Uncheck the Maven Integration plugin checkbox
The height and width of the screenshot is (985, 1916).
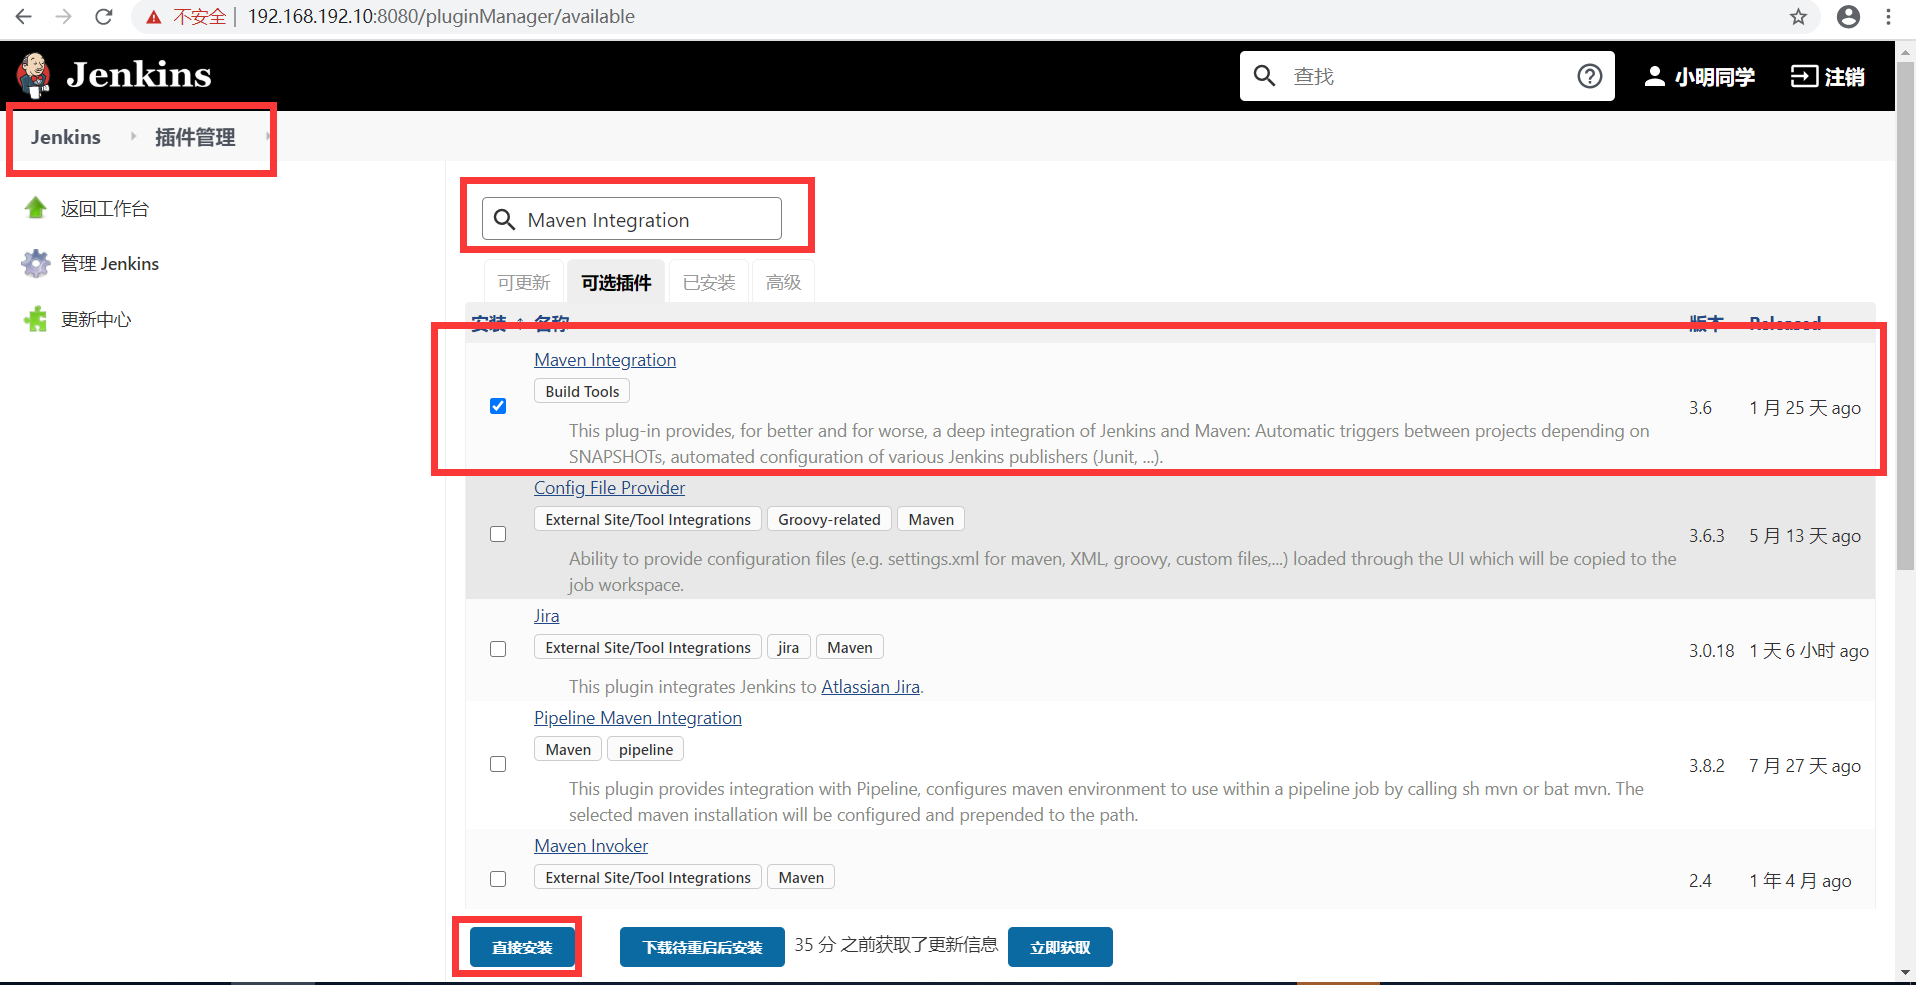click(498, 406)
